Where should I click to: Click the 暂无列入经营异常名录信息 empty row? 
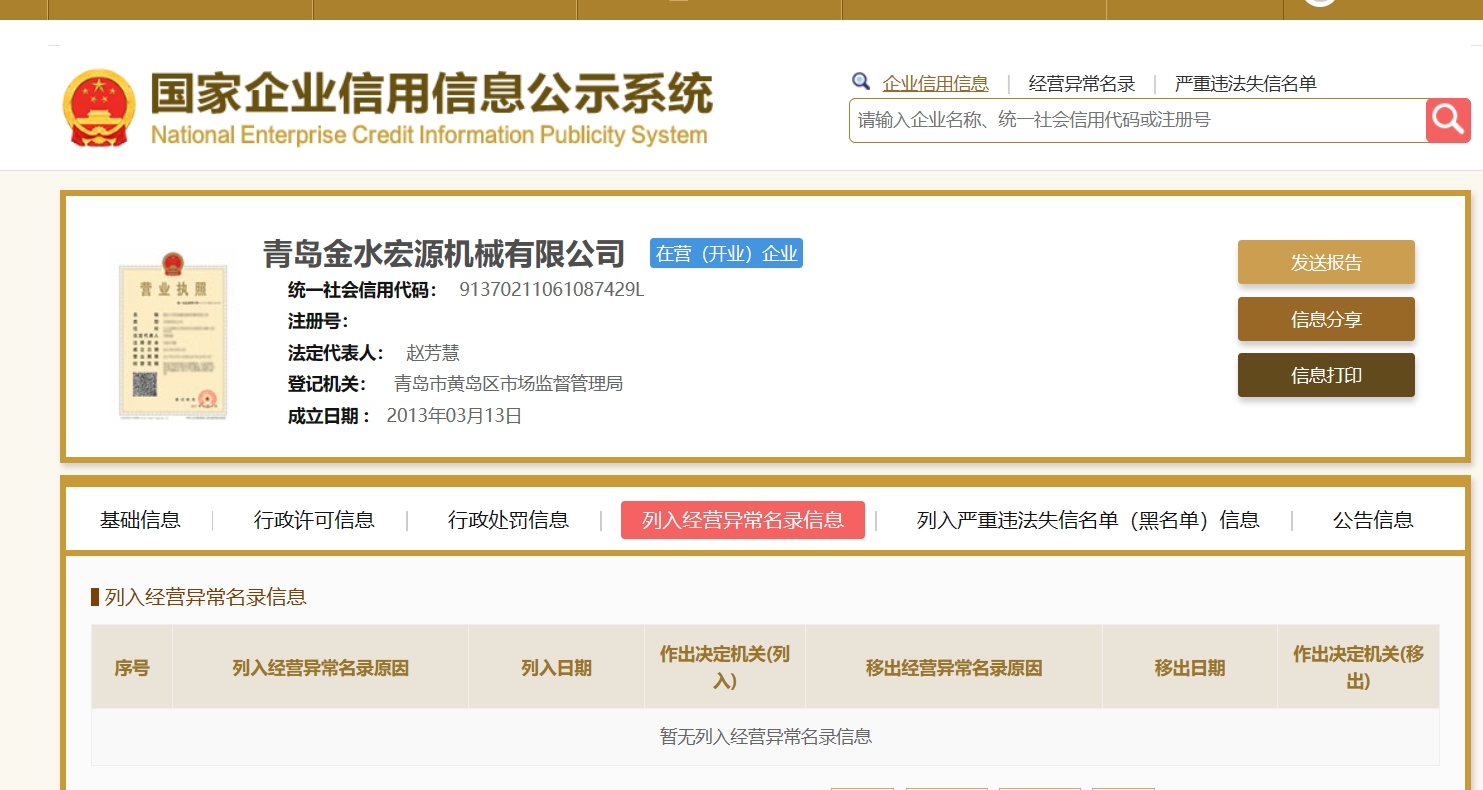point(765,737)
